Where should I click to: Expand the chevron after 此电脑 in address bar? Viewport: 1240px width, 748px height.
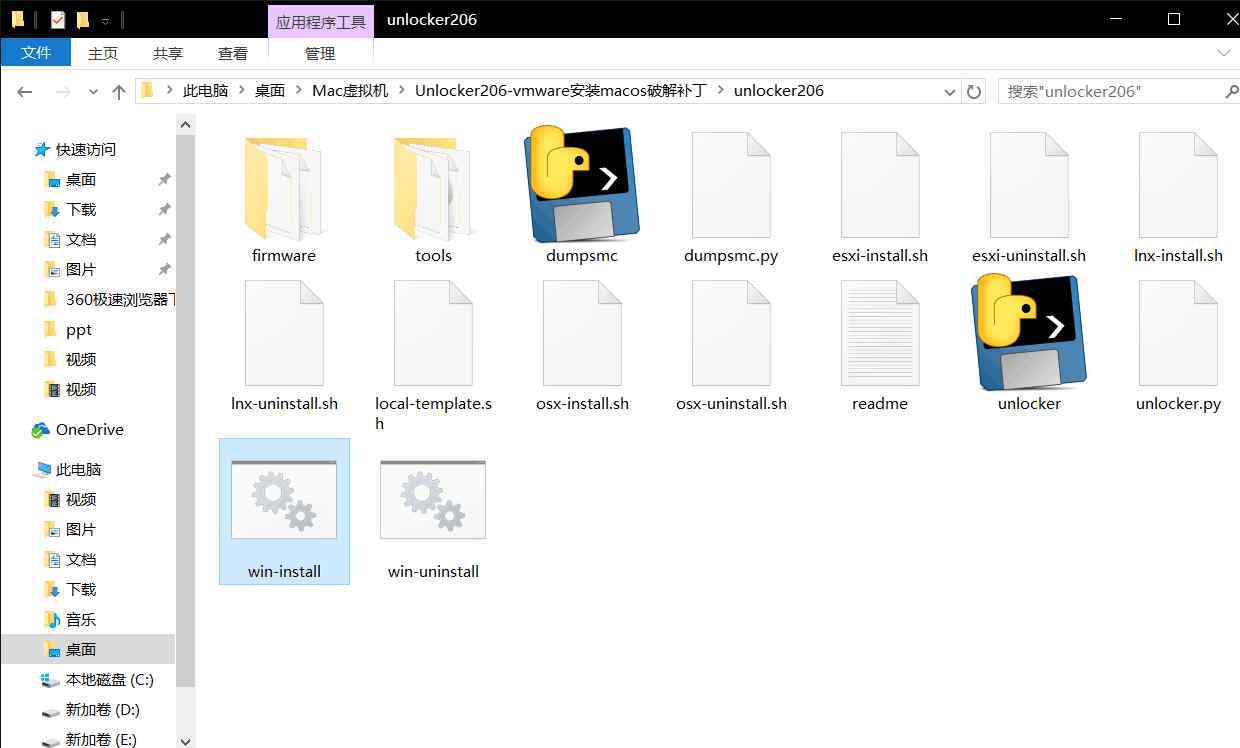click(240, 91)
